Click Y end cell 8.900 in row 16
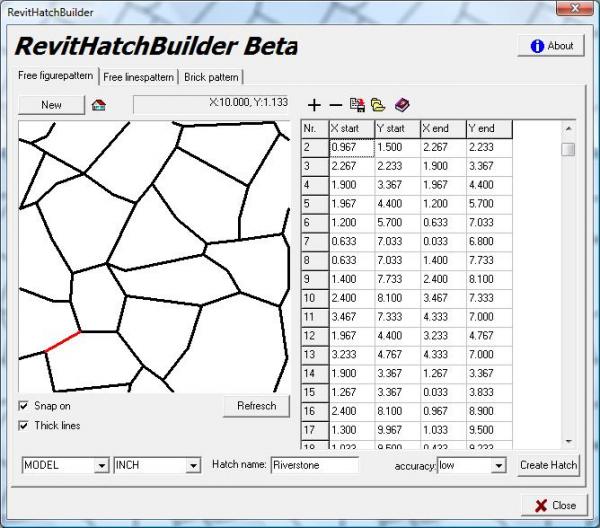This screenshot has width=600, height=528. [489, 411]
